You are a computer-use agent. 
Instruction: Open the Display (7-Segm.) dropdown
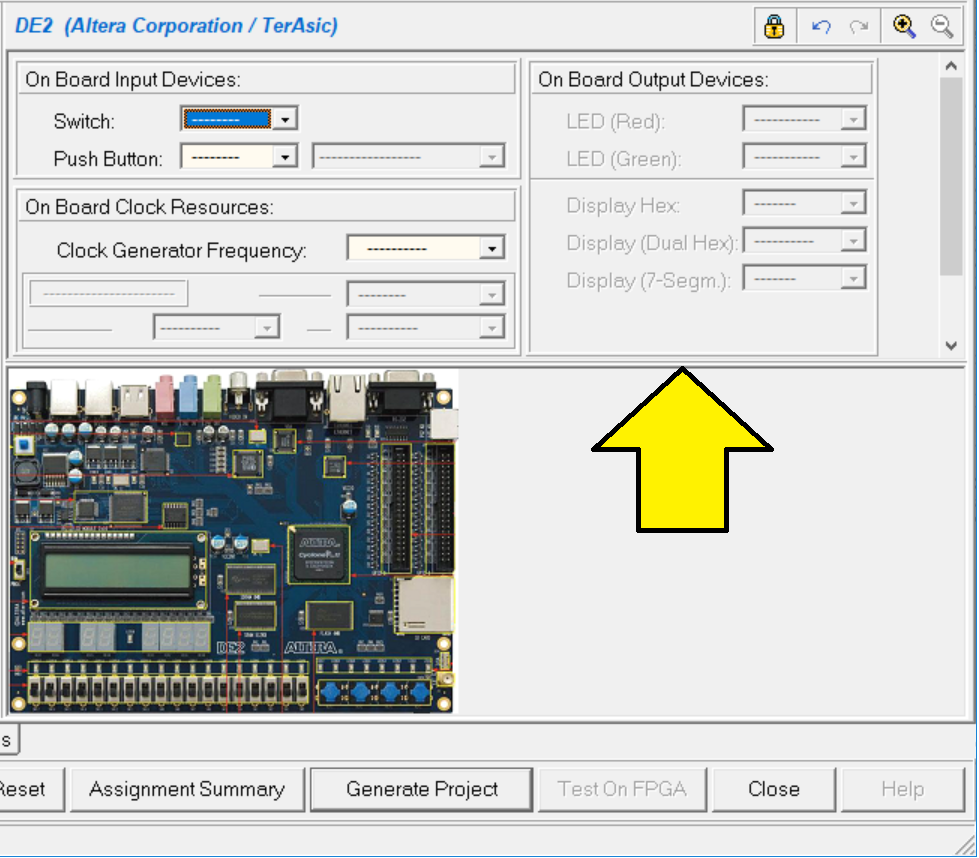click(x=804, y=278)
